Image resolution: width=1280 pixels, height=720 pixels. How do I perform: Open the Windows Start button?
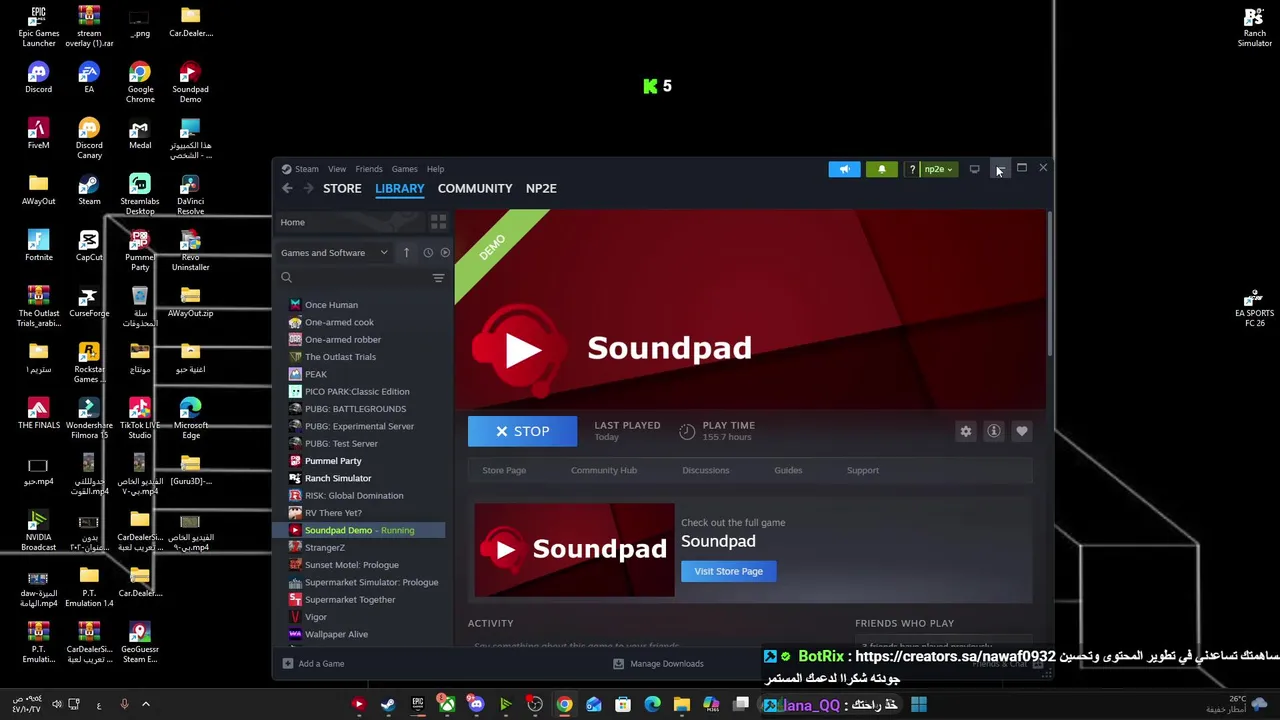click(919, 705)
